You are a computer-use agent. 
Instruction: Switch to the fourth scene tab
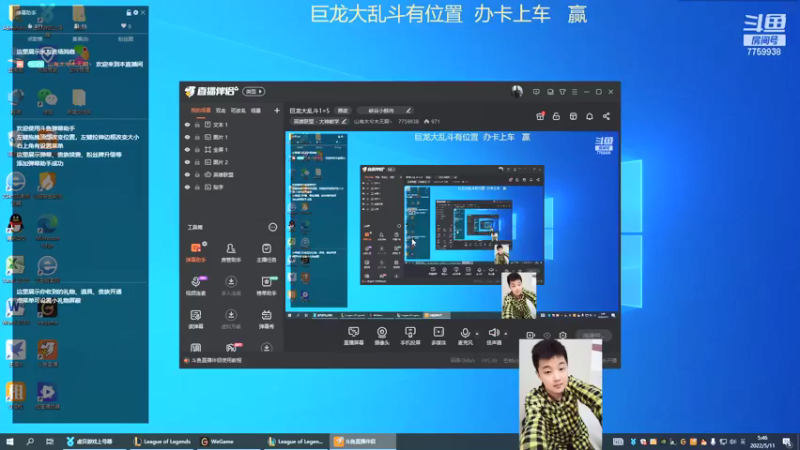click(x=256, y=111)
